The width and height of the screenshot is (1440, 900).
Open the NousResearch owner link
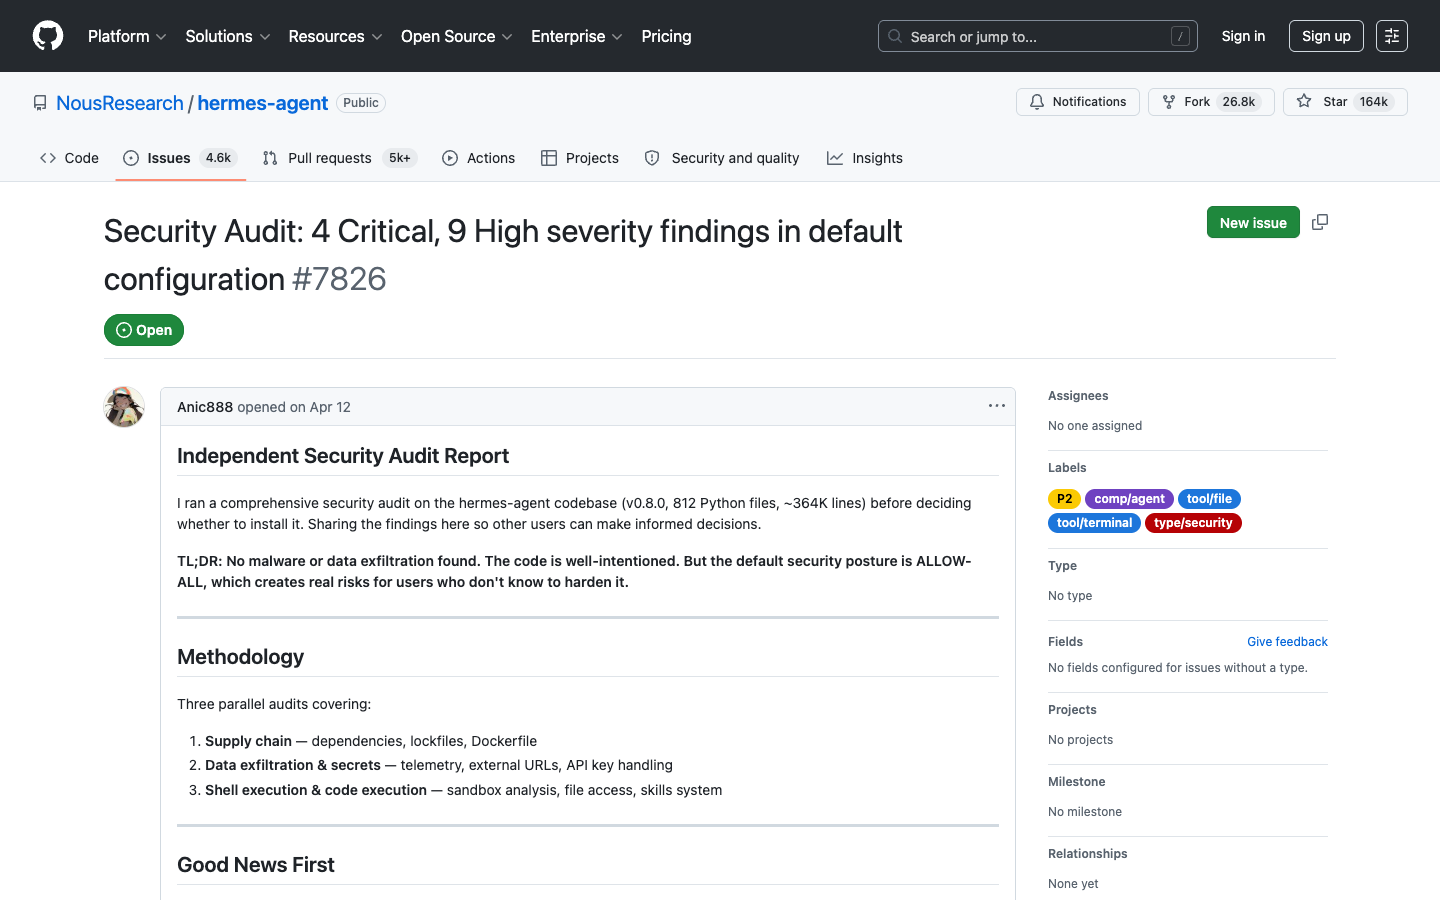coord(120,103)
